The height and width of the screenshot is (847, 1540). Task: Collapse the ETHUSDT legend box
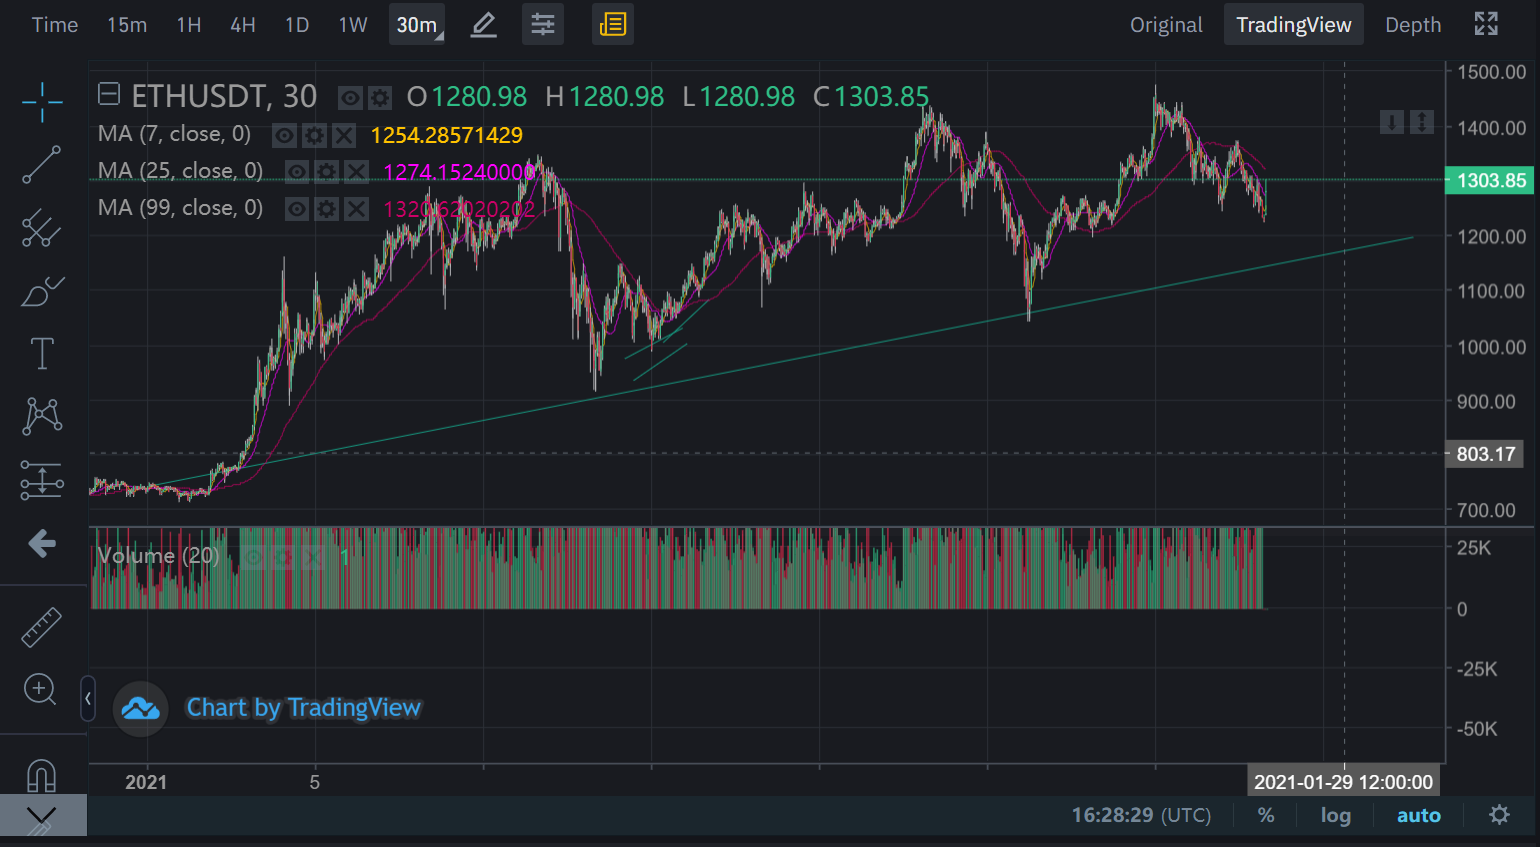[109, 94]
